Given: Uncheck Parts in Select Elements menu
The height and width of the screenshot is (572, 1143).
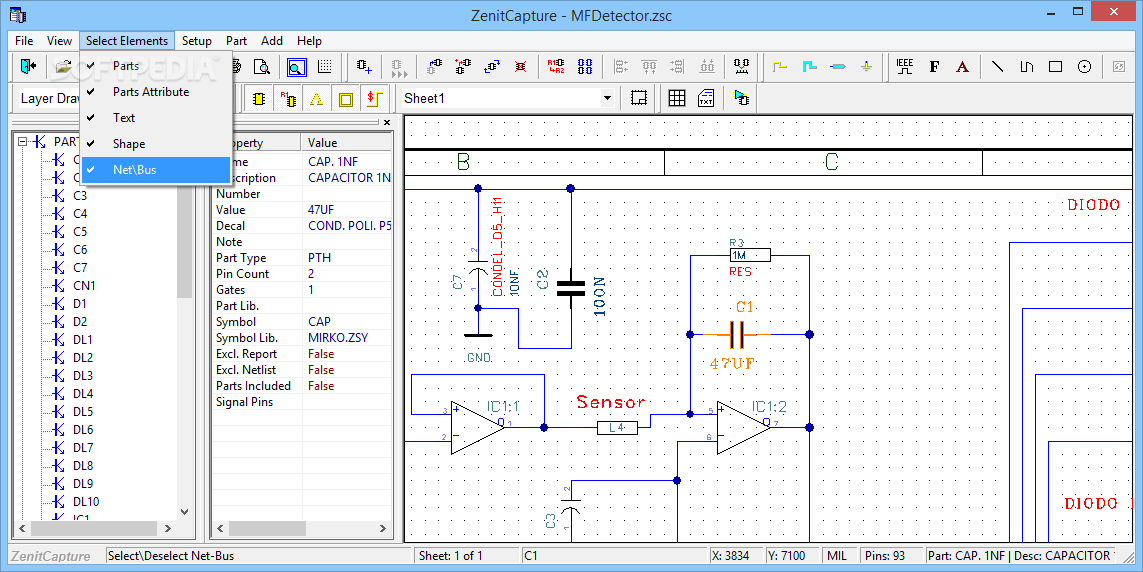Looking at the screenshot, I should pyautogui.click(x=156, y=66).
